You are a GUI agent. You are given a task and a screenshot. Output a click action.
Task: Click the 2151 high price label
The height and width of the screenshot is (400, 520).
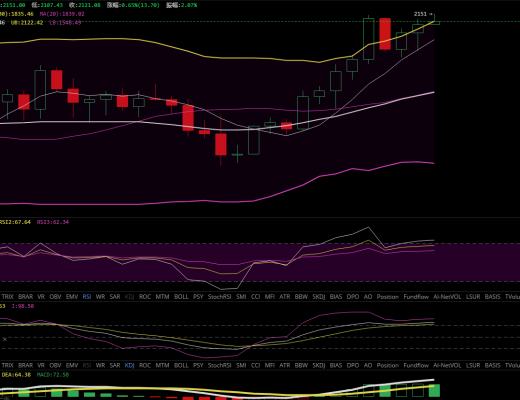(x=420, y=14)
